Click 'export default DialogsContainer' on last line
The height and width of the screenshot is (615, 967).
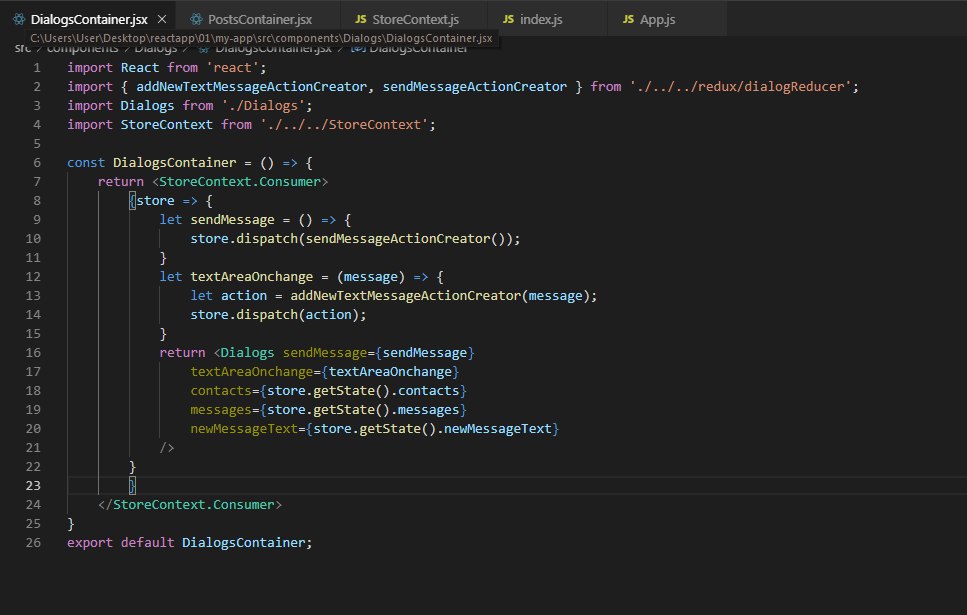coord(190,542)
